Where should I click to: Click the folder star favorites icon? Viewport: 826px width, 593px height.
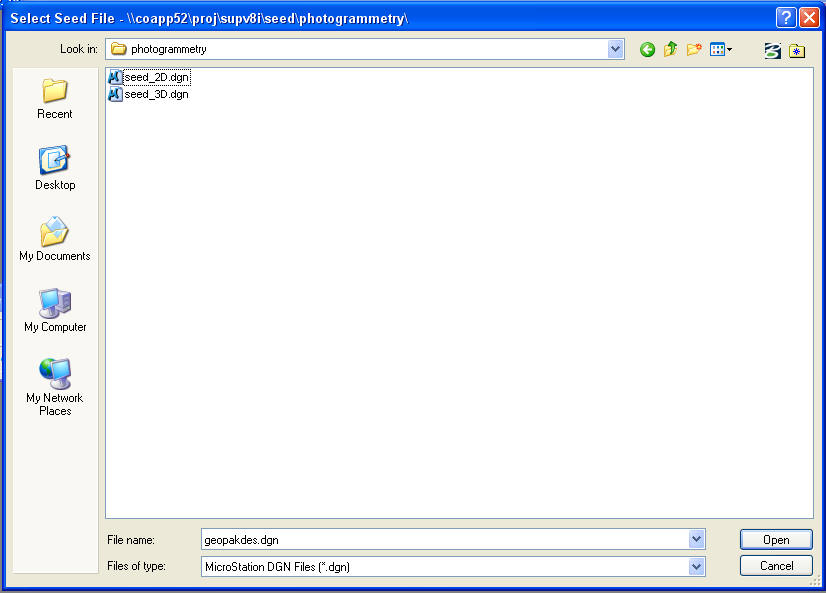coord(797,50)
